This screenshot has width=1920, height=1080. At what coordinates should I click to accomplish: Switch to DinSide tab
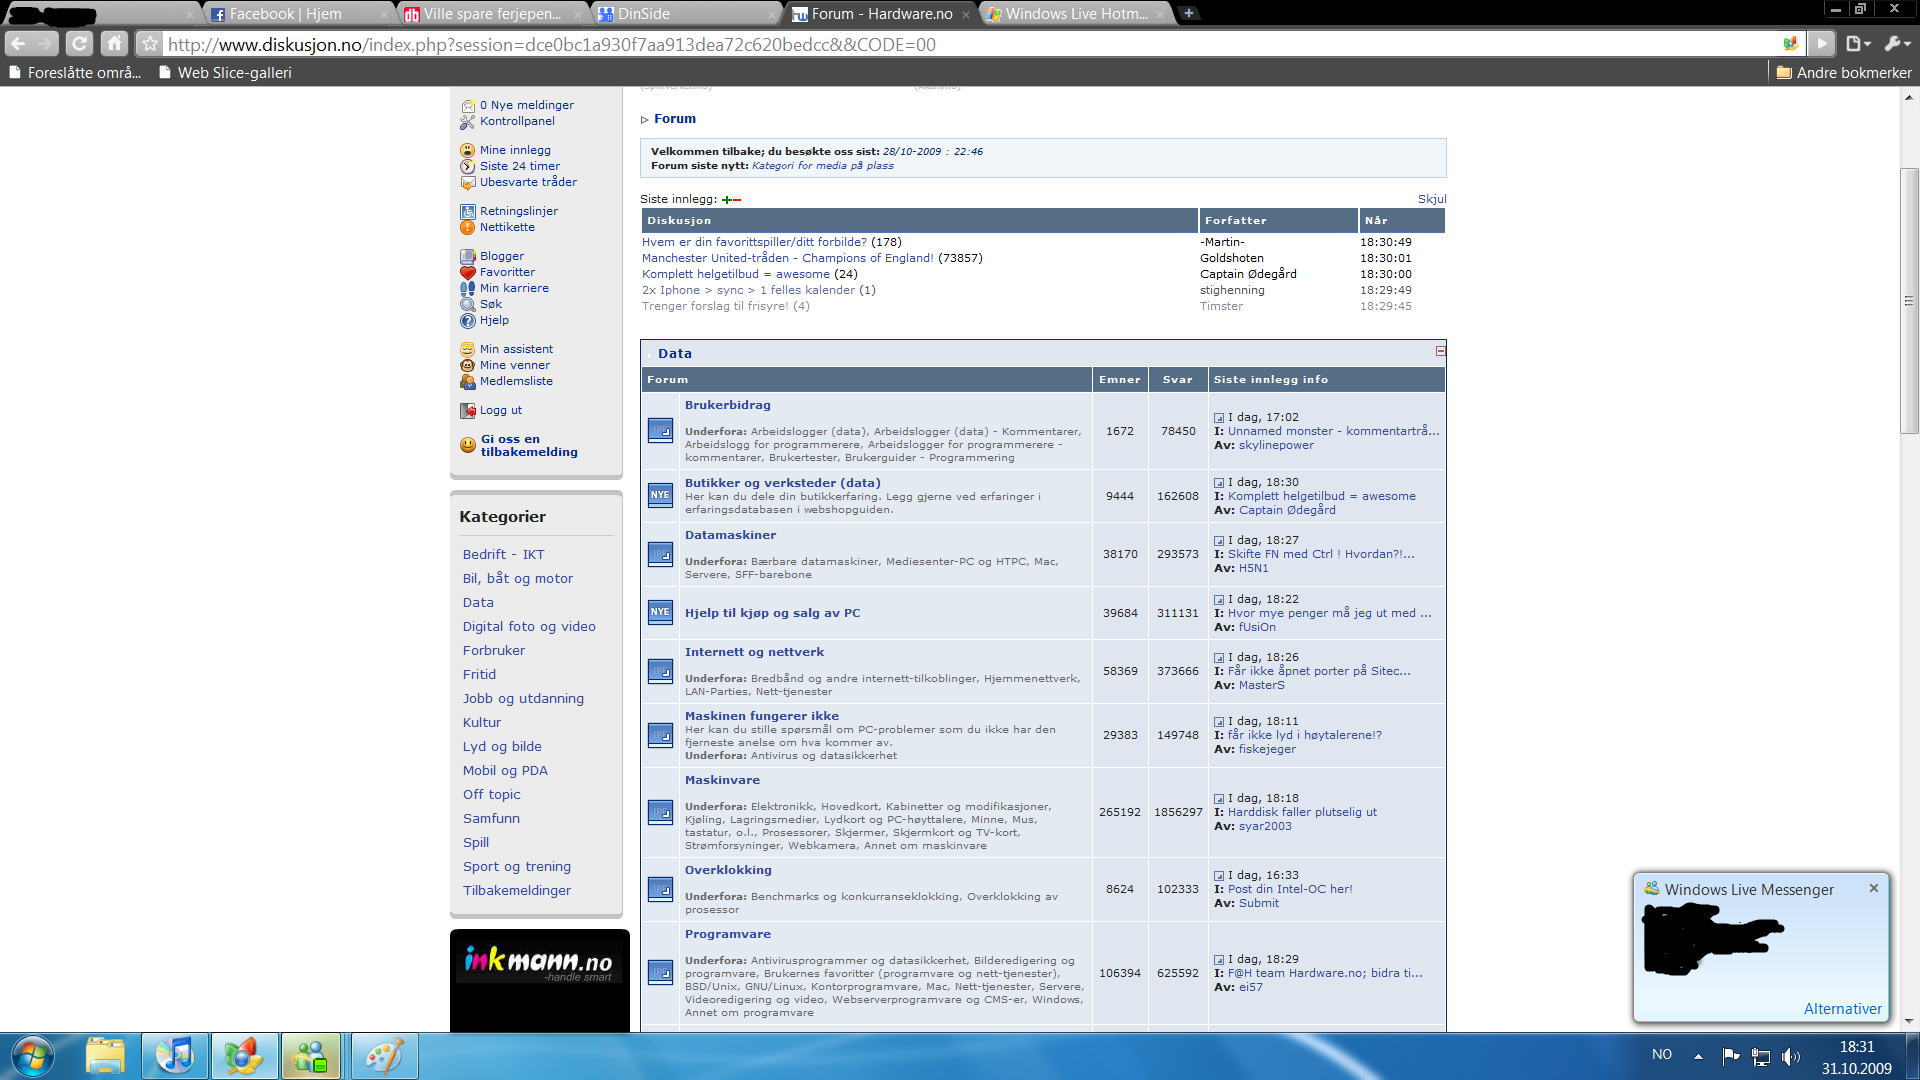[686, 14]
